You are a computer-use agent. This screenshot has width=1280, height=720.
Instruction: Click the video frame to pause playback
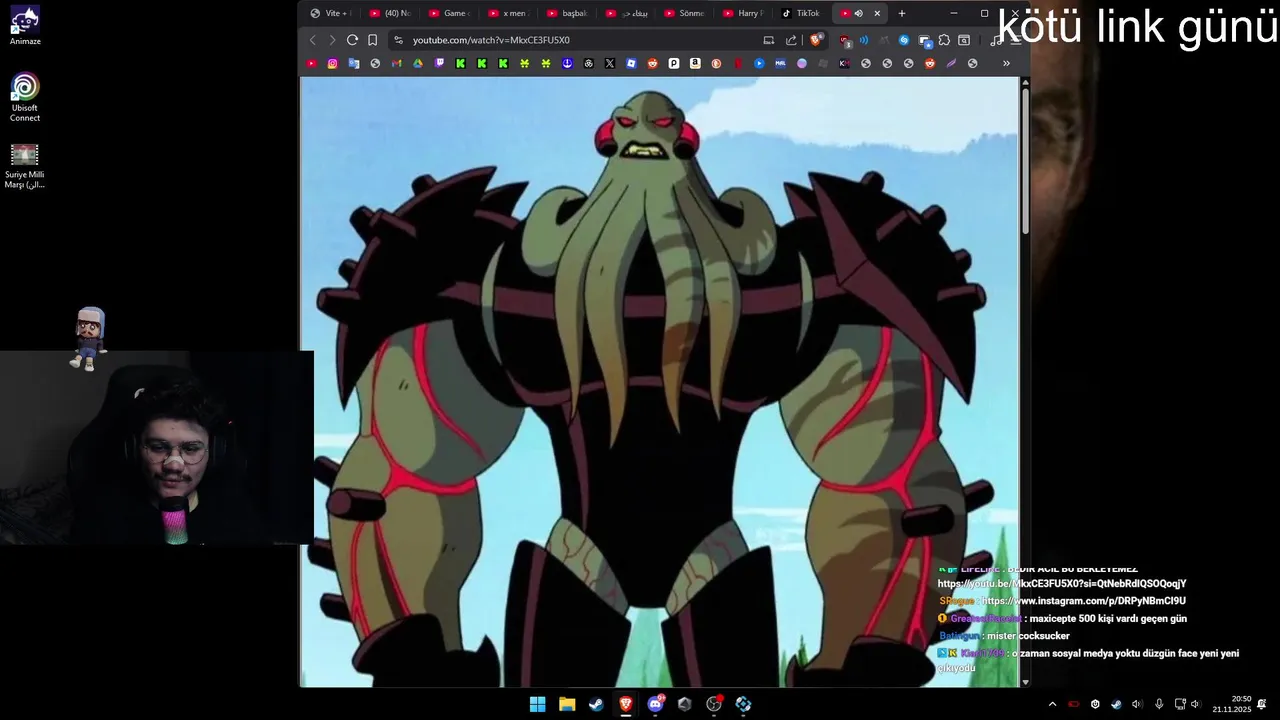(x=660, y=382)
